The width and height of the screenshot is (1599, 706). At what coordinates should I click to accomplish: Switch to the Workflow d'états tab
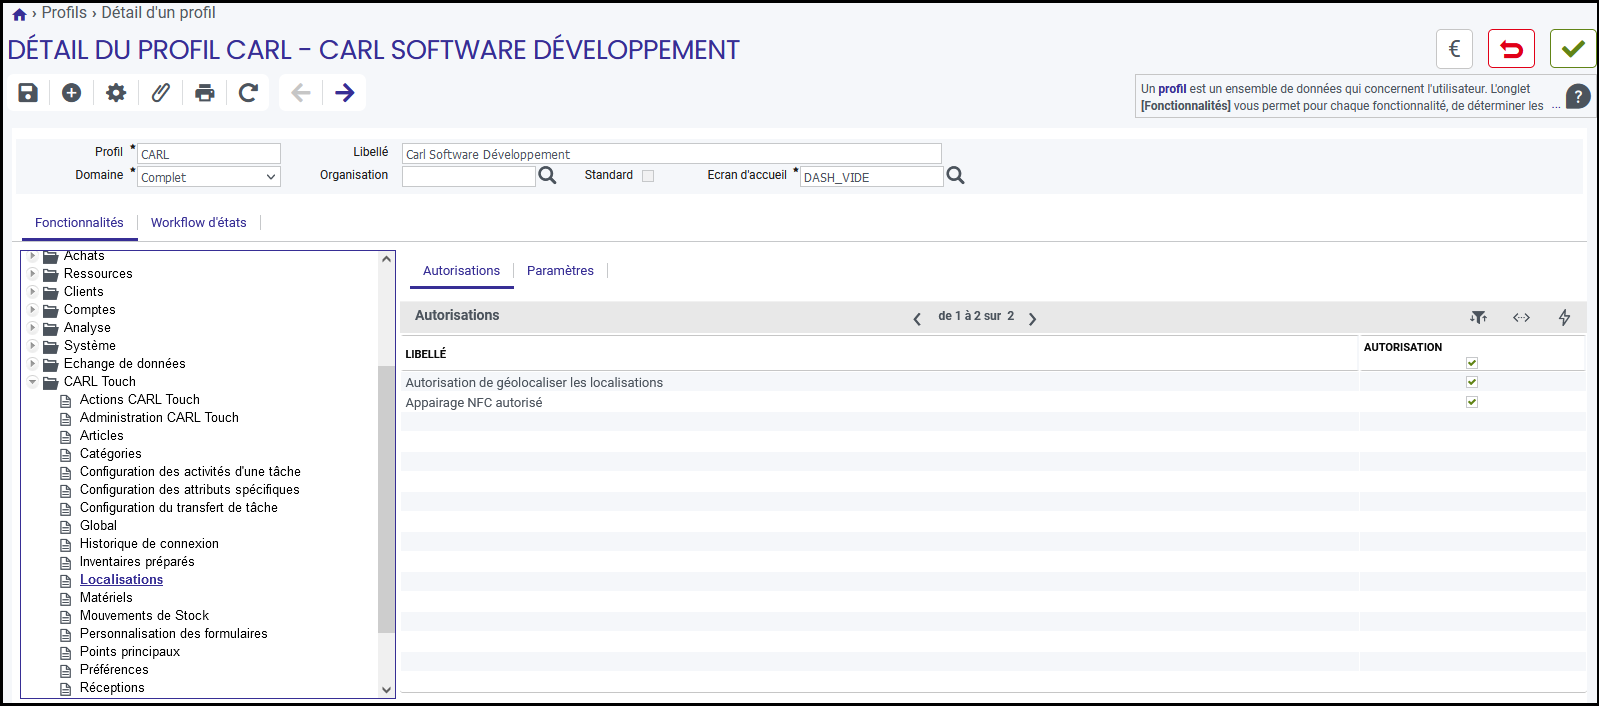[199, 223]
